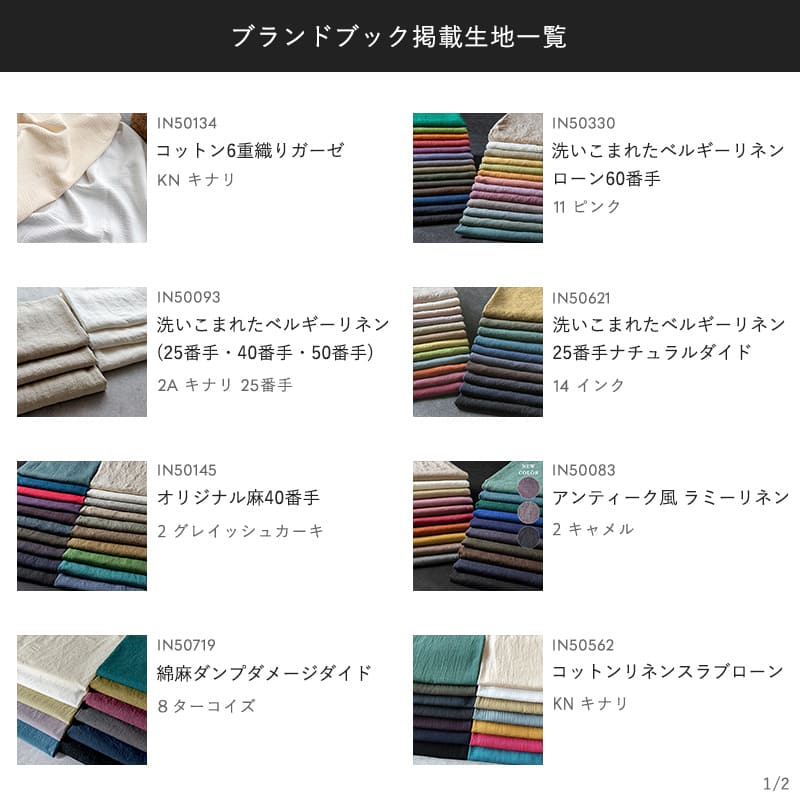Click the NEW COLOR purple swatch circle
The height and width of the screenshot is (800, 800).
pos(528,488)
